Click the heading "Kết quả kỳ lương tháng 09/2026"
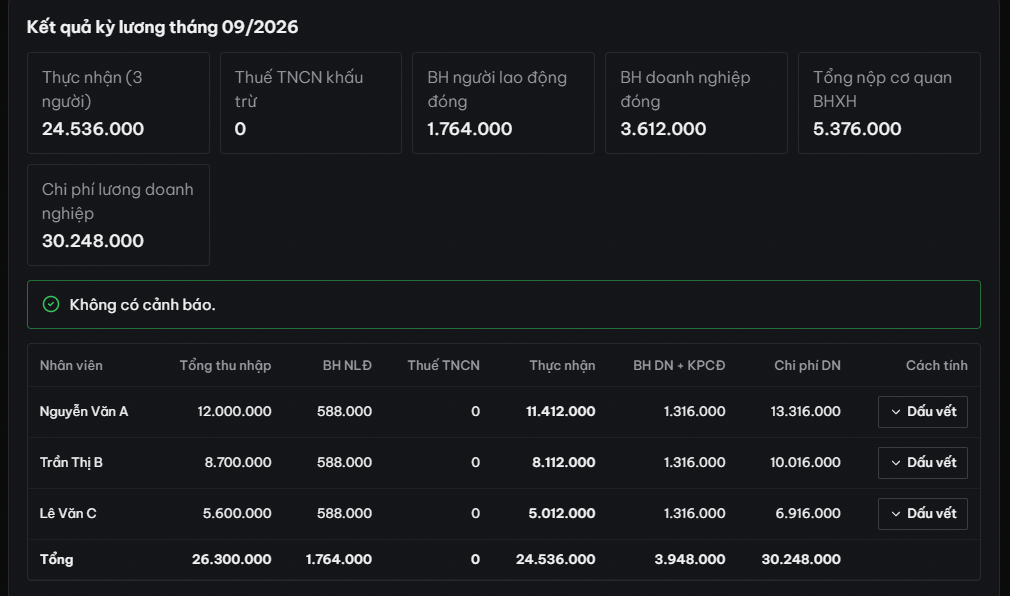The width and height of the screenshot is (1010, 596). tap(162, 27)
